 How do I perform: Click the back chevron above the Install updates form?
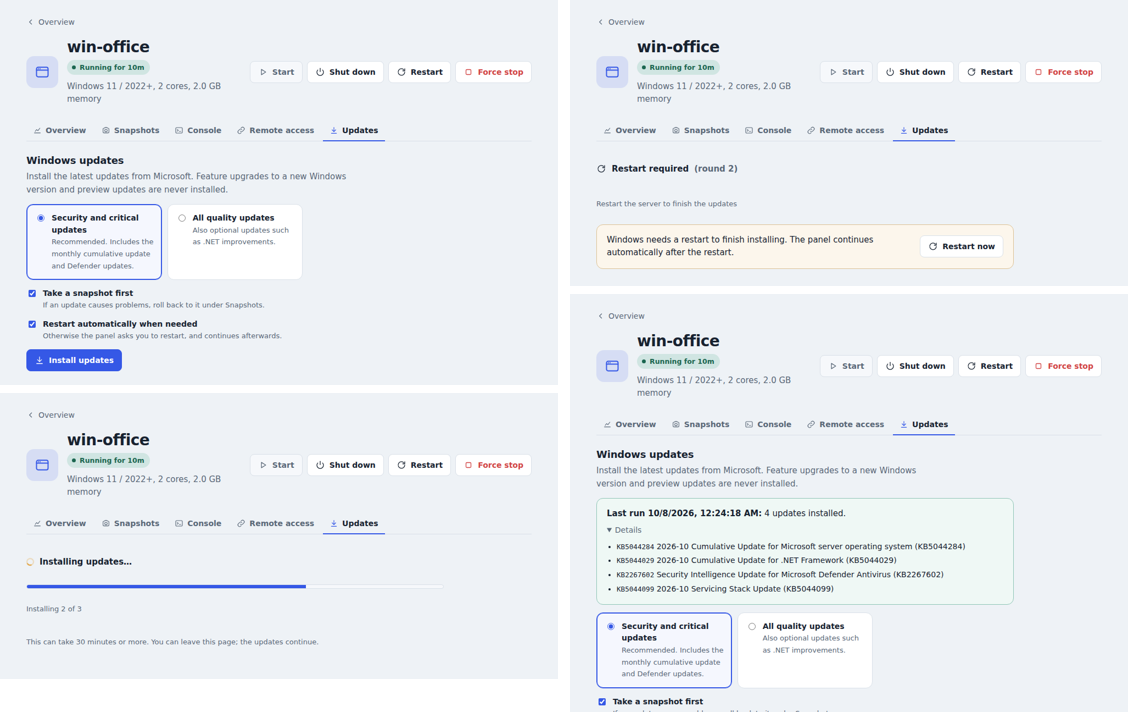(30, 22)
